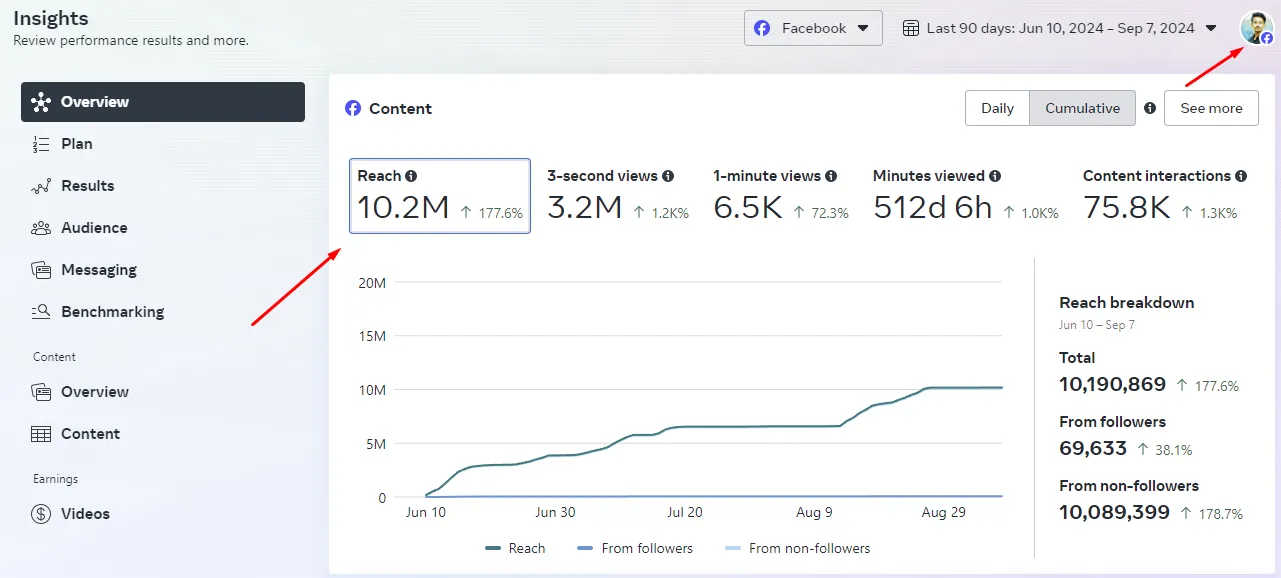
Task: Click the Total reach value 10,190,869
Action: pos(1112,384)
